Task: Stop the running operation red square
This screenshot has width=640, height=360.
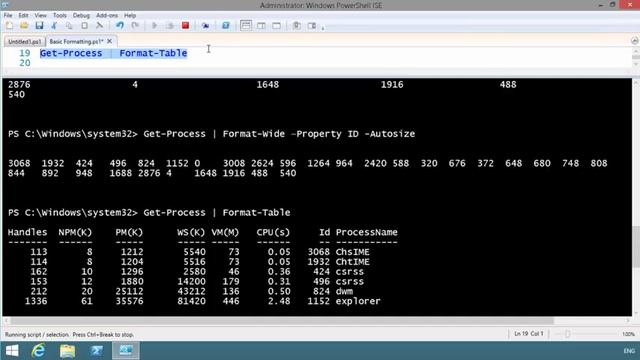Action: (185, 26)
